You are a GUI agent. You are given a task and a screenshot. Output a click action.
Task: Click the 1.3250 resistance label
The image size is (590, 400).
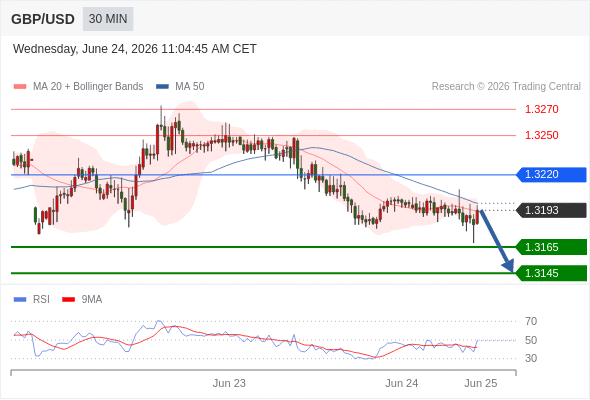pos(541,135)
